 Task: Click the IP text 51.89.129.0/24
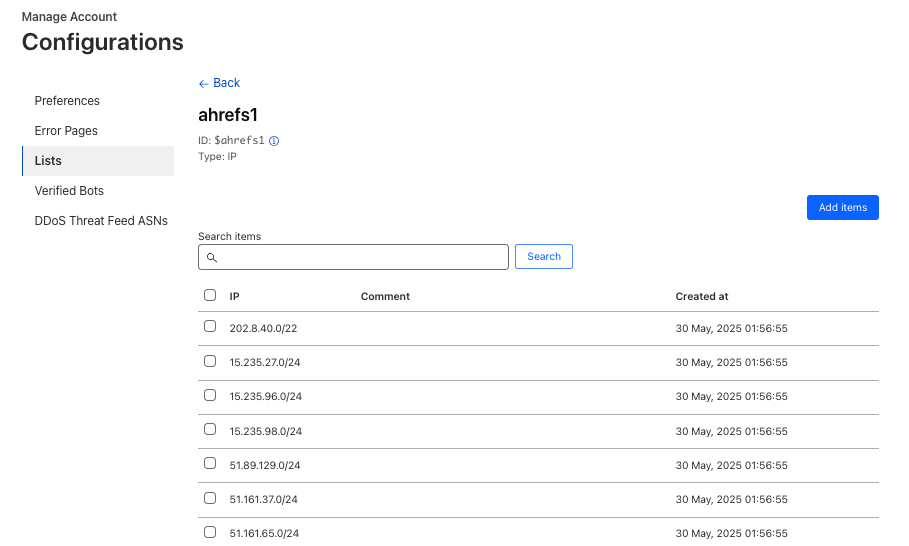(265, 465)
